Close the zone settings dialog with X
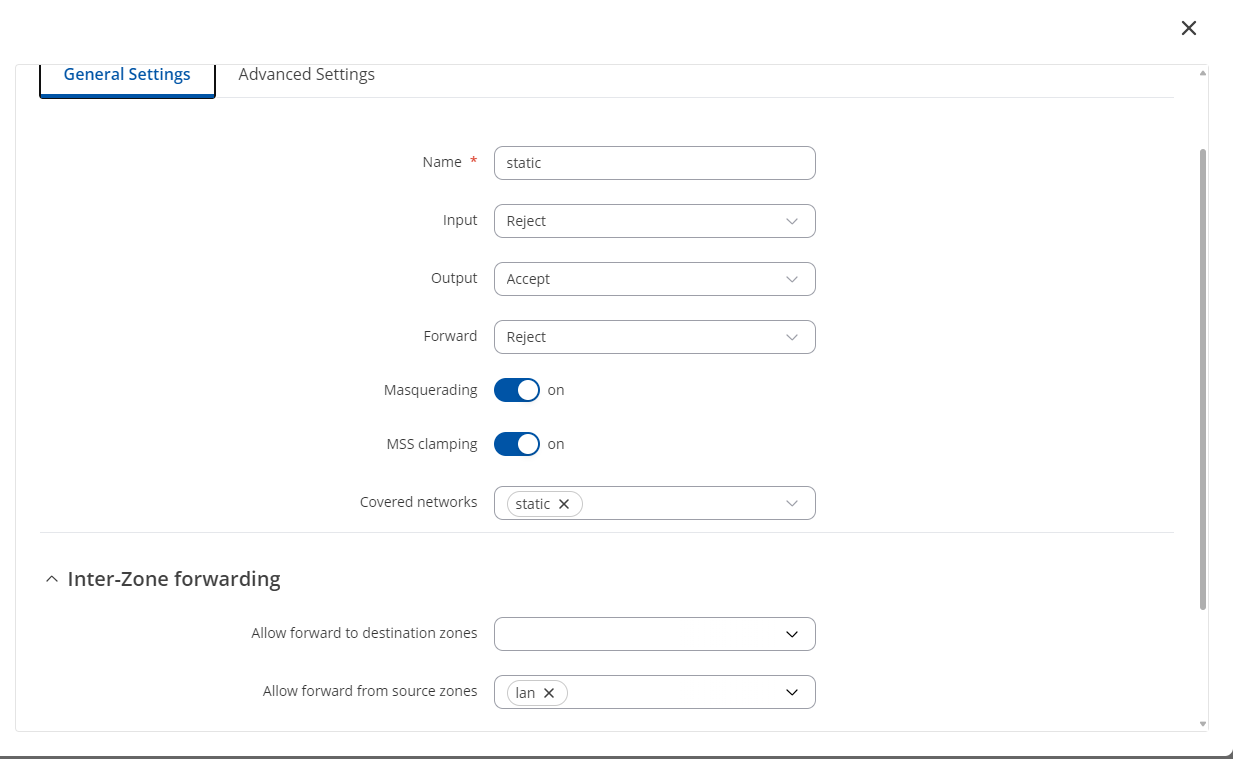1233x759 pixels. [x=1188, y=28]
